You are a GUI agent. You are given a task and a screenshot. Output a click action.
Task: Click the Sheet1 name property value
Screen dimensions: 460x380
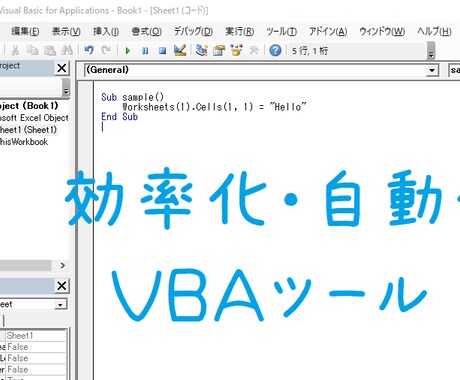[36, 335]
